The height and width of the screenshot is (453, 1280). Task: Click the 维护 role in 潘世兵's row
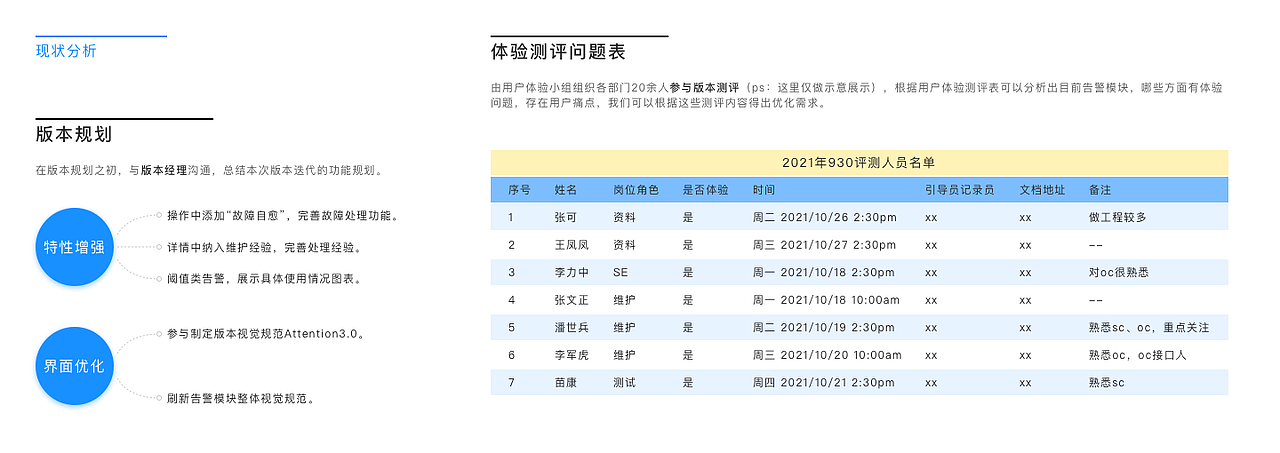[x=625, y=327]
